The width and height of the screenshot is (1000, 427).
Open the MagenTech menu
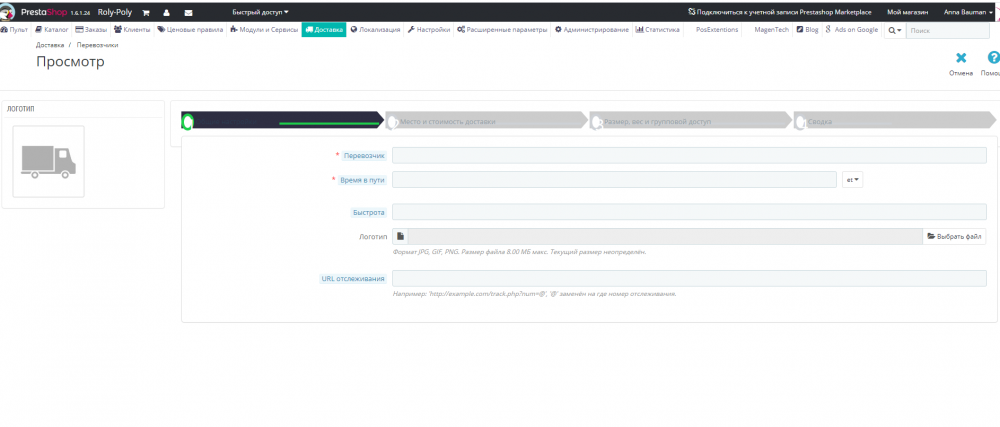pyautogui.click(x=772, y=30)
